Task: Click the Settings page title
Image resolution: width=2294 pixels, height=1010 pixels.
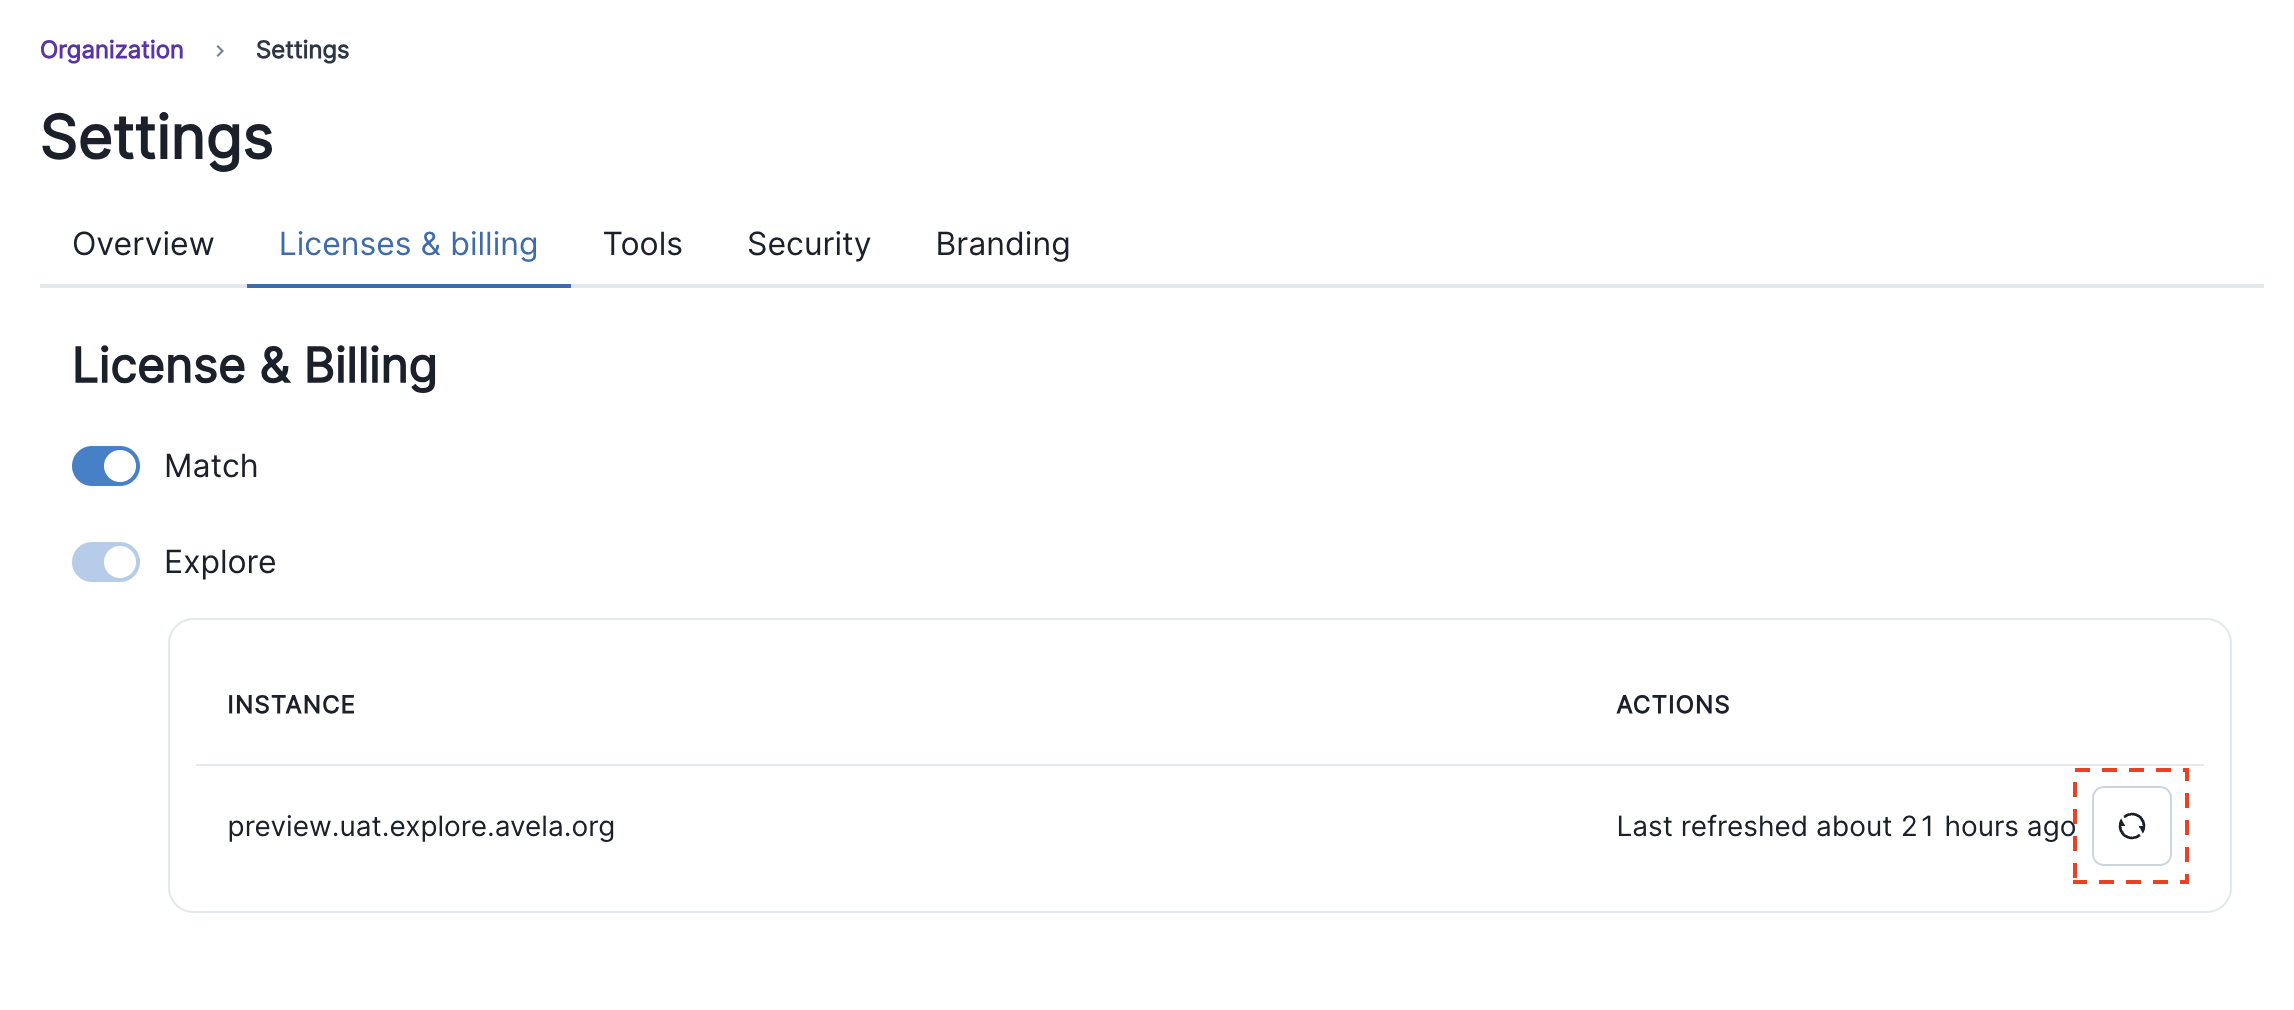Action: click(x=157, y=137)
